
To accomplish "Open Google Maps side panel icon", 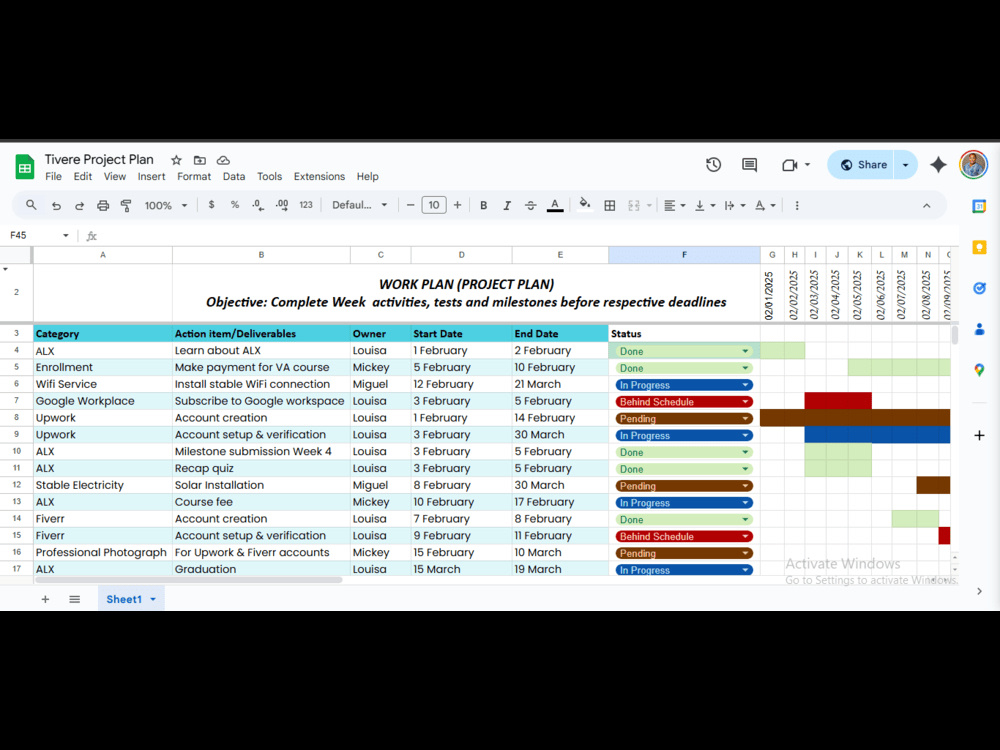I will pos(979,370).
